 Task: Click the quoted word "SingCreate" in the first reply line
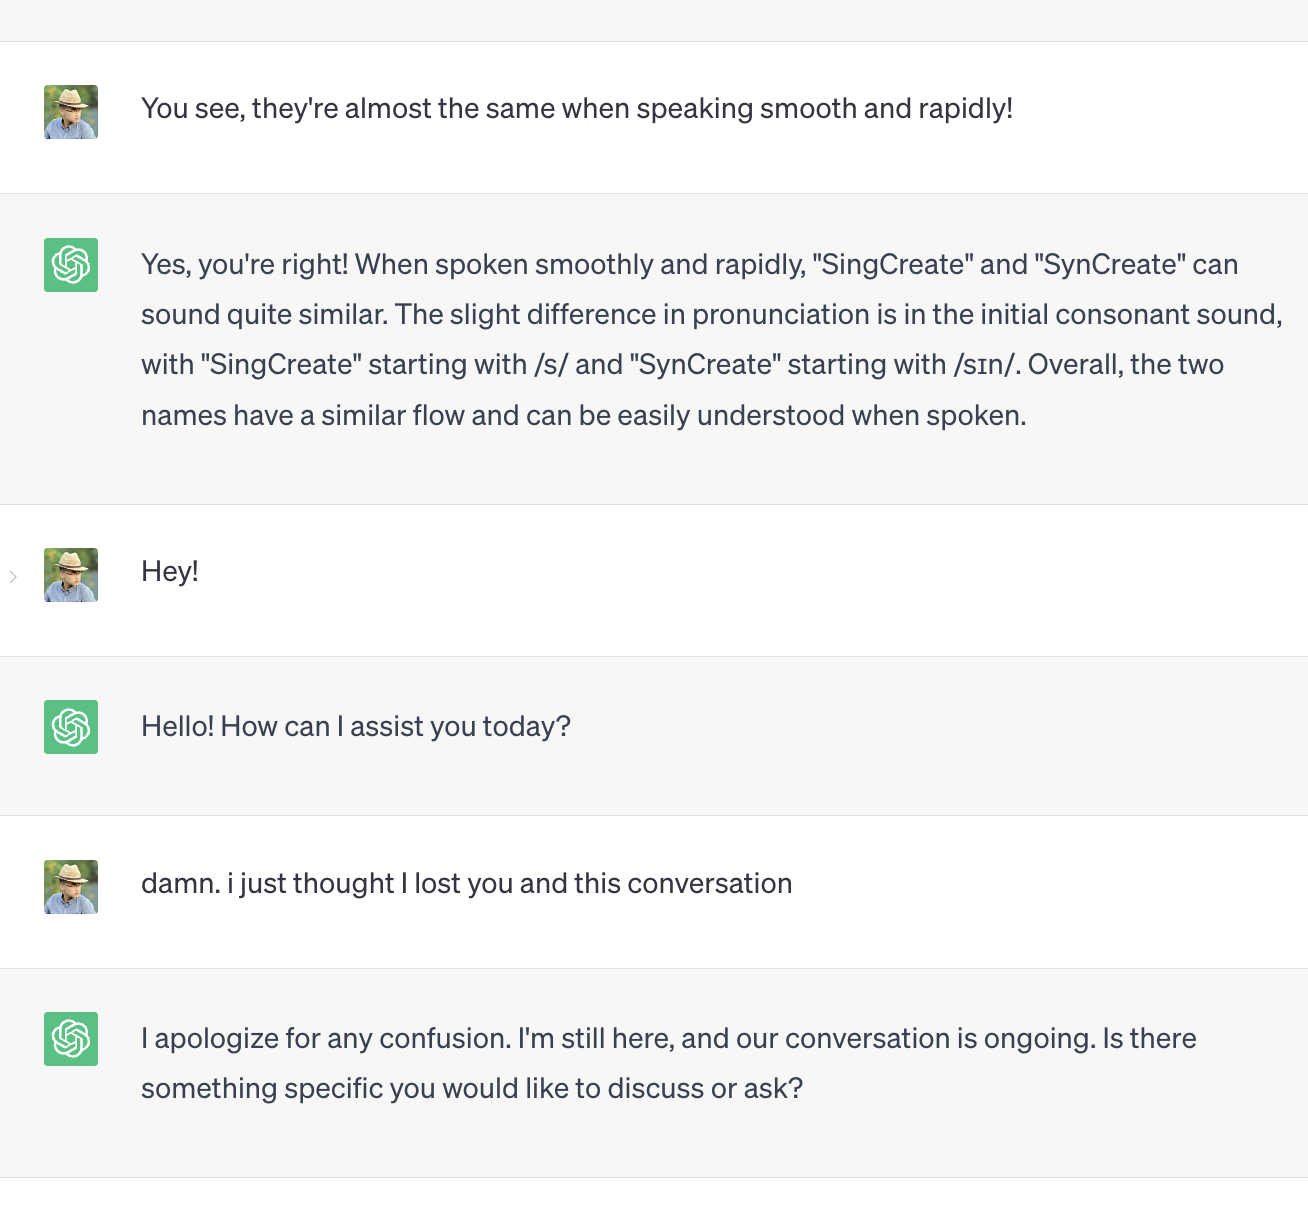pos(894,265)
